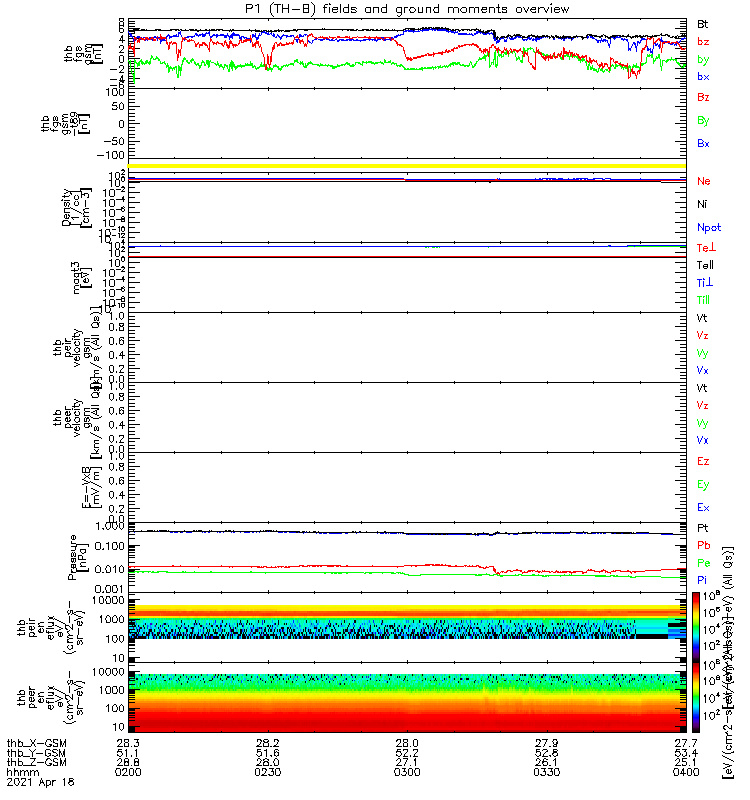Click the green "Ey" electric field legend label

703,485
